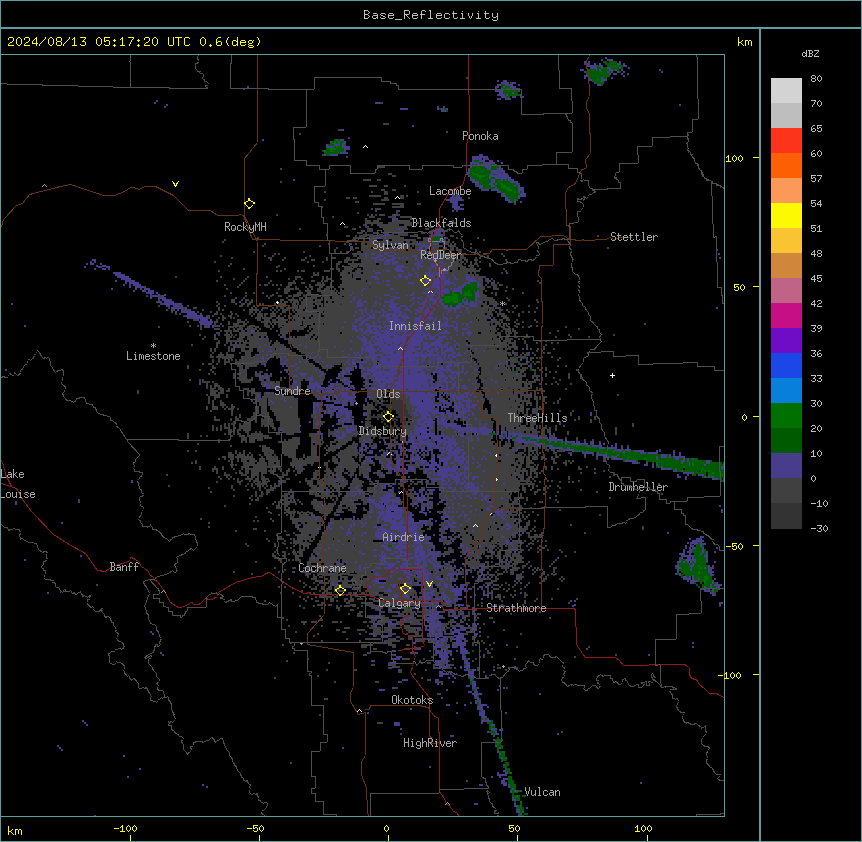862x842 pixels.
Task: Click the Vulcan label
Action: tap(542, 792)
